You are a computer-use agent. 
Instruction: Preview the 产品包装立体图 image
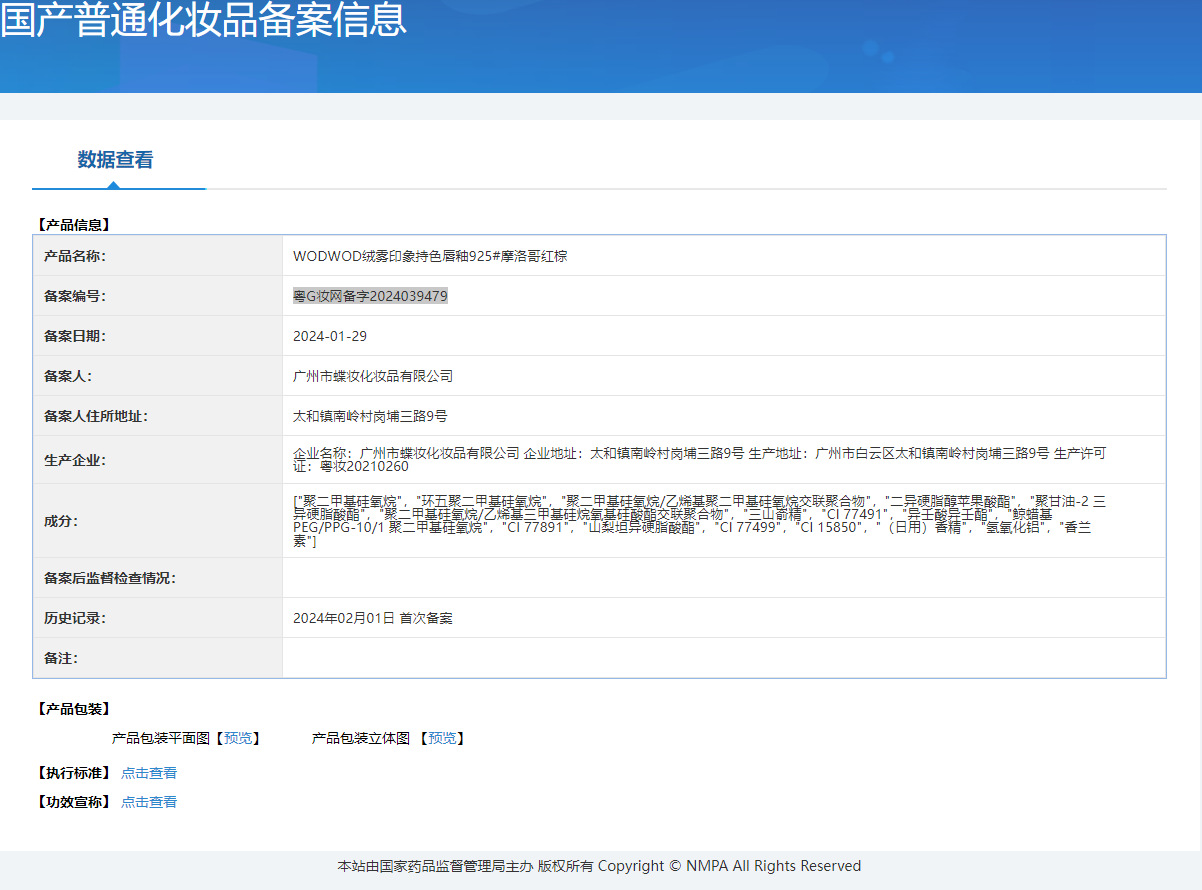point(443,738)
